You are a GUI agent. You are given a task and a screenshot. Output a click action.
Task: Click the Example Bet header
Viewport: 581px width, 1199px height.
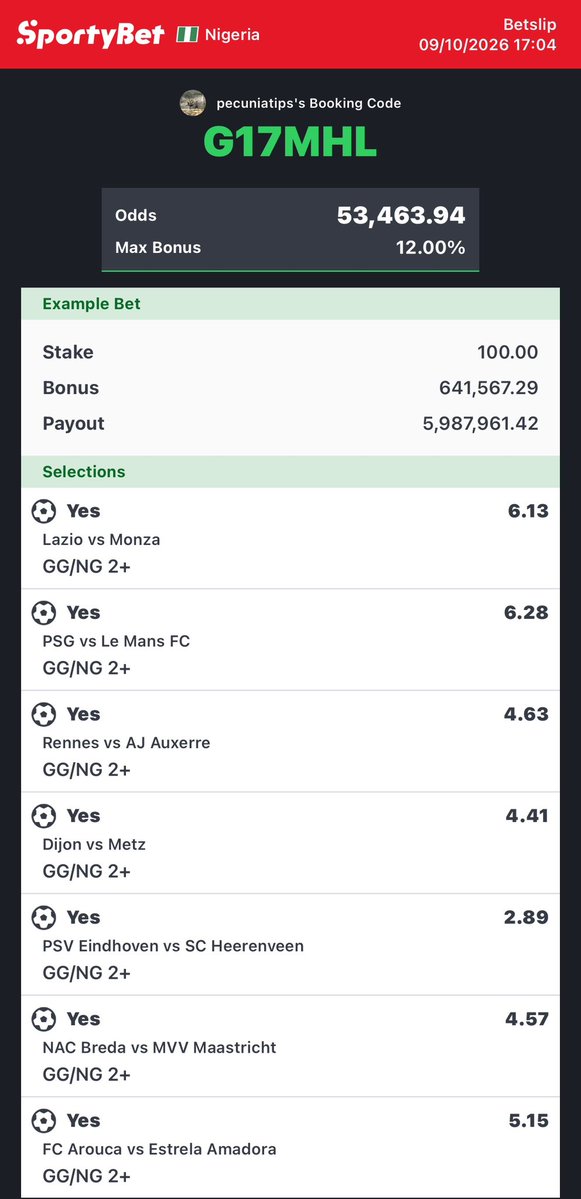coord(290,304)
